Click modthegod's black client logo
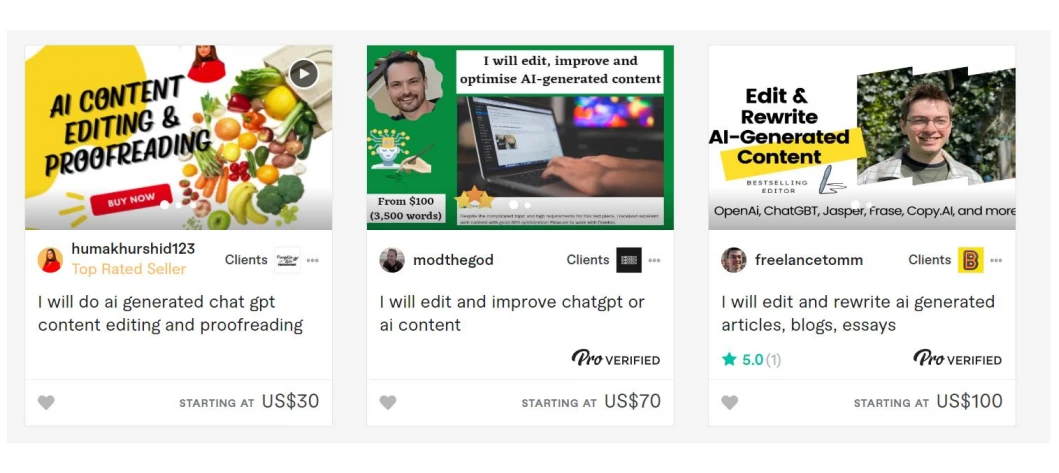The image size is (1059, 473). 629,260
